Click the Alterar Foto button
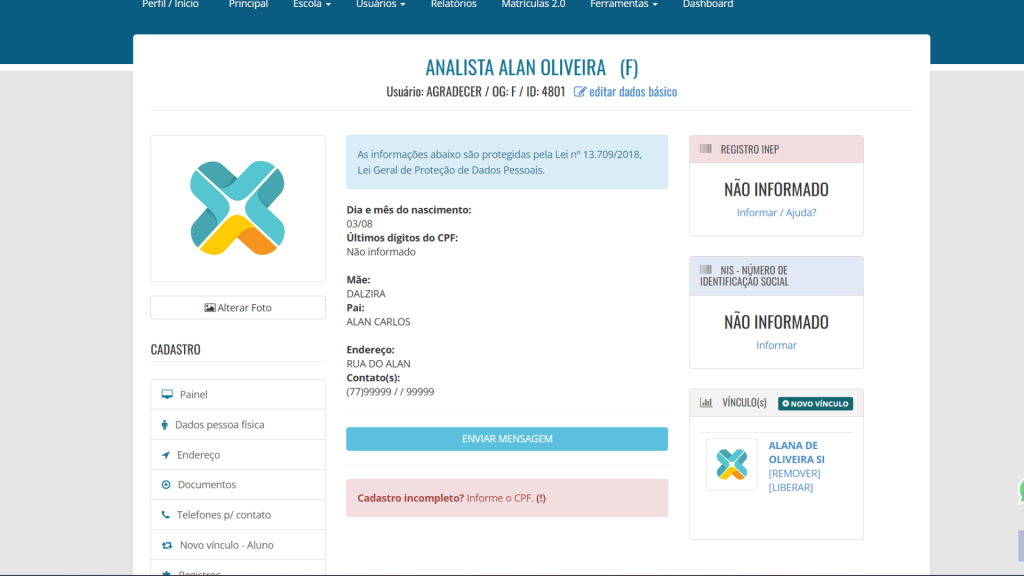 (x=238, y=308)
